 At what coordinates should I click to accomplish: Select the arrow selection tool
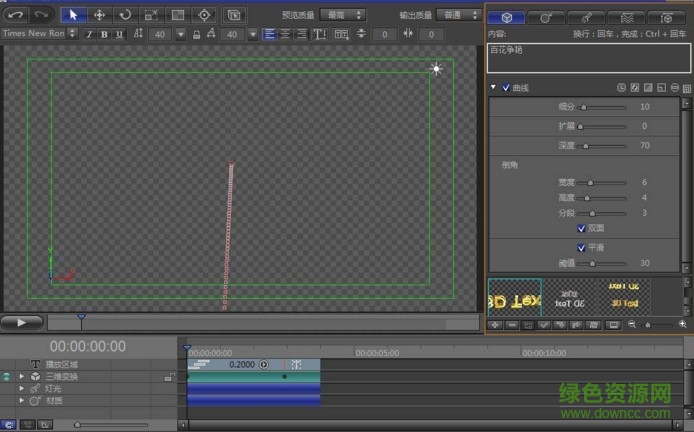(74, 15)
